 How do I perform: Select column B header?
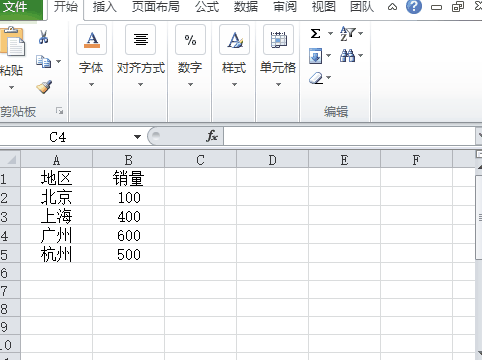tap(129, 160)
